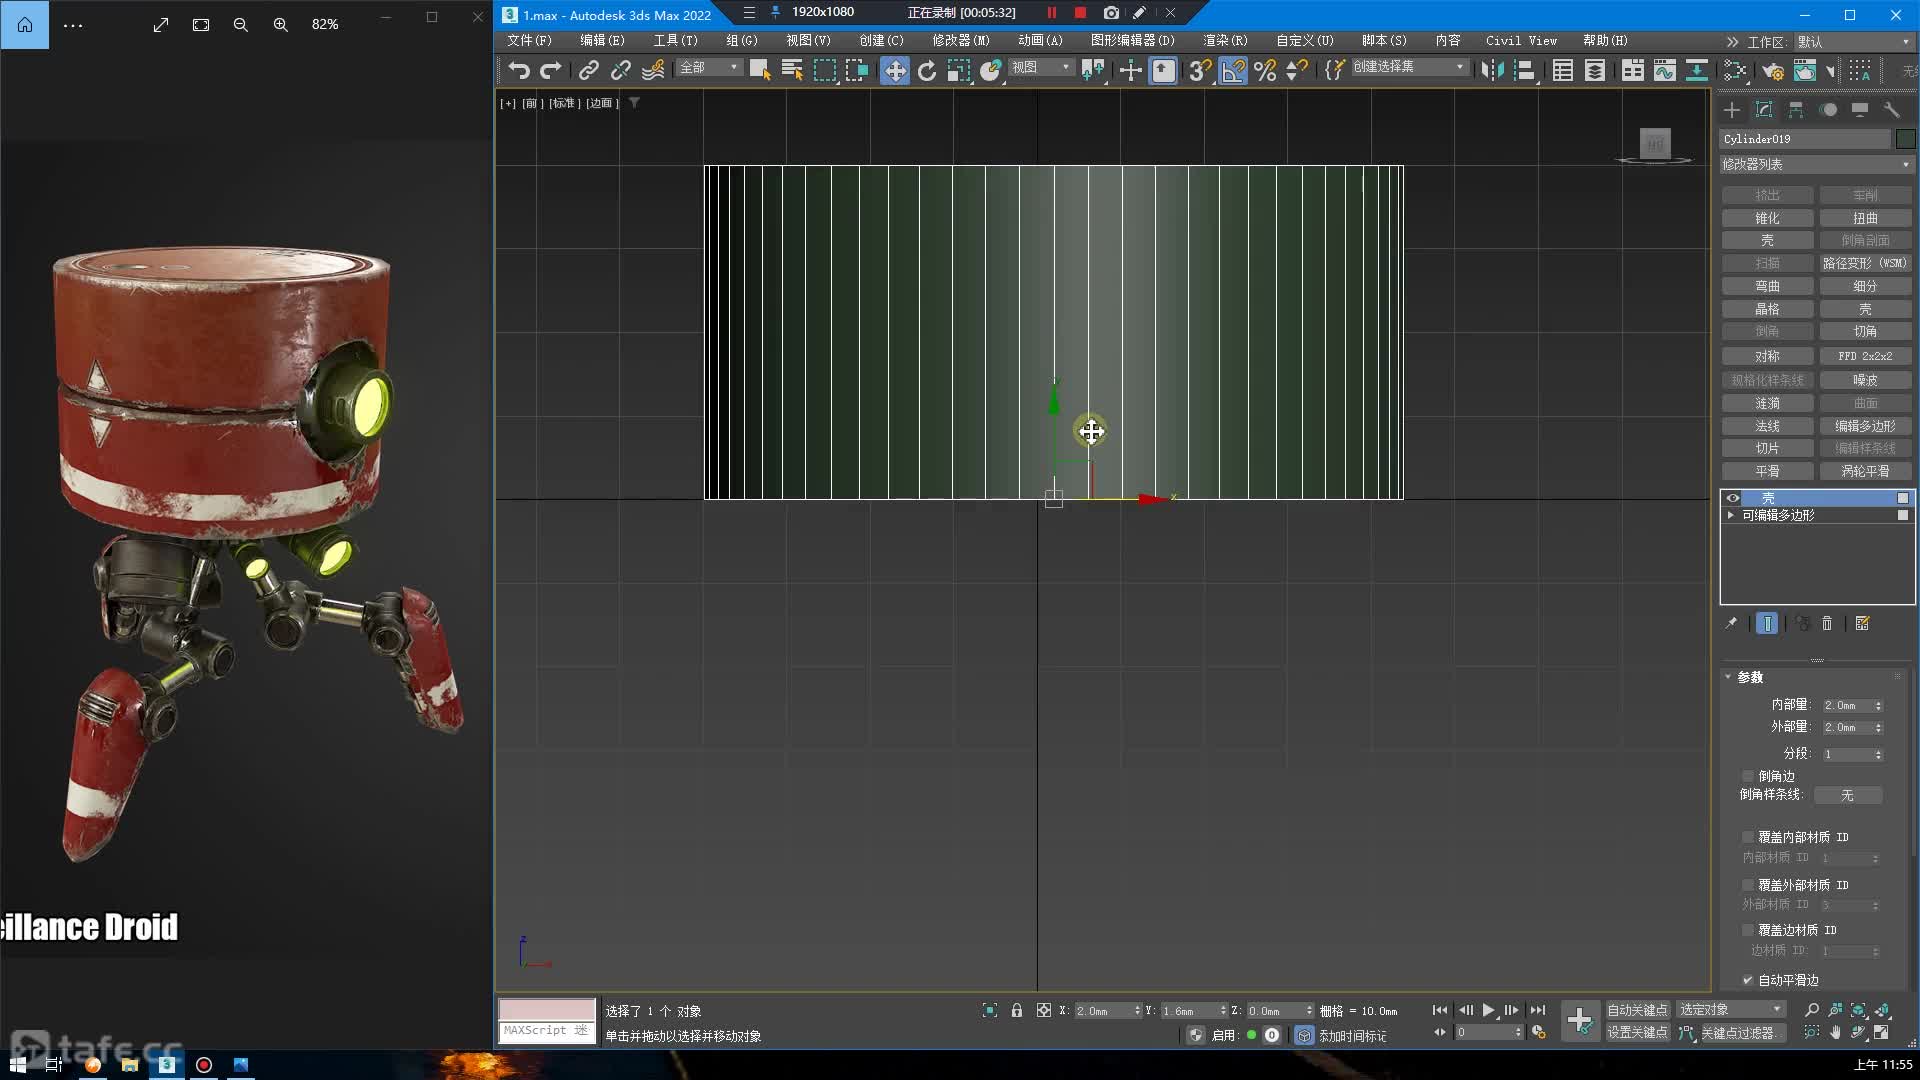Apply the 编辑多边形 modifier button
This screenshot has height=1080, width=1920.
coord(1865,426)
